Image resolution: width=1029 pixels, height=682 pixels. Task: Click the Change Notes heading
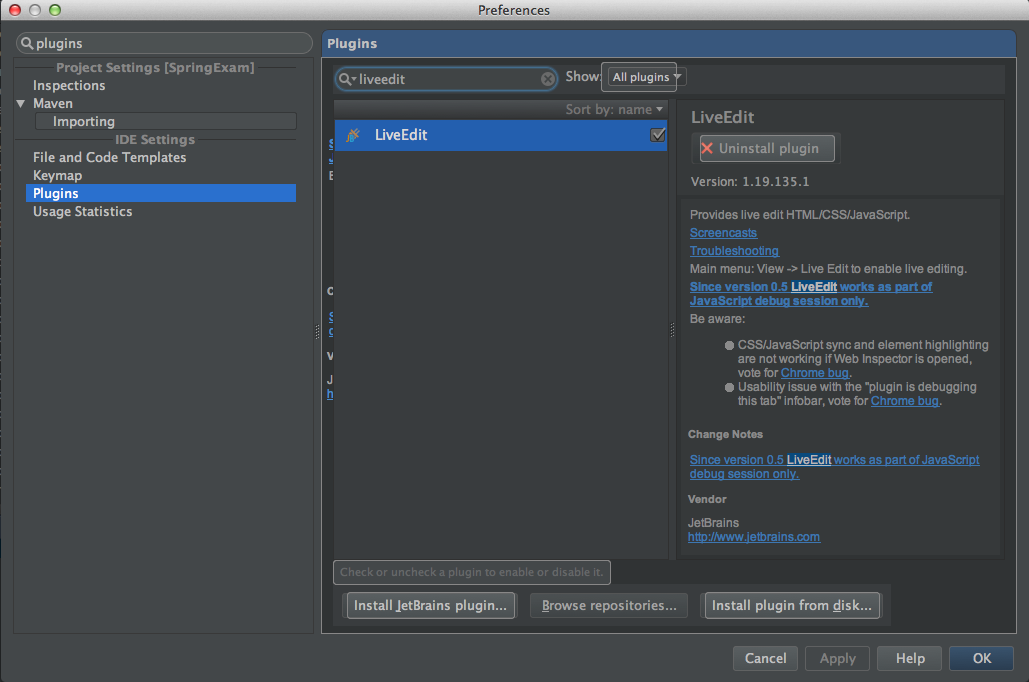(725, 435)
